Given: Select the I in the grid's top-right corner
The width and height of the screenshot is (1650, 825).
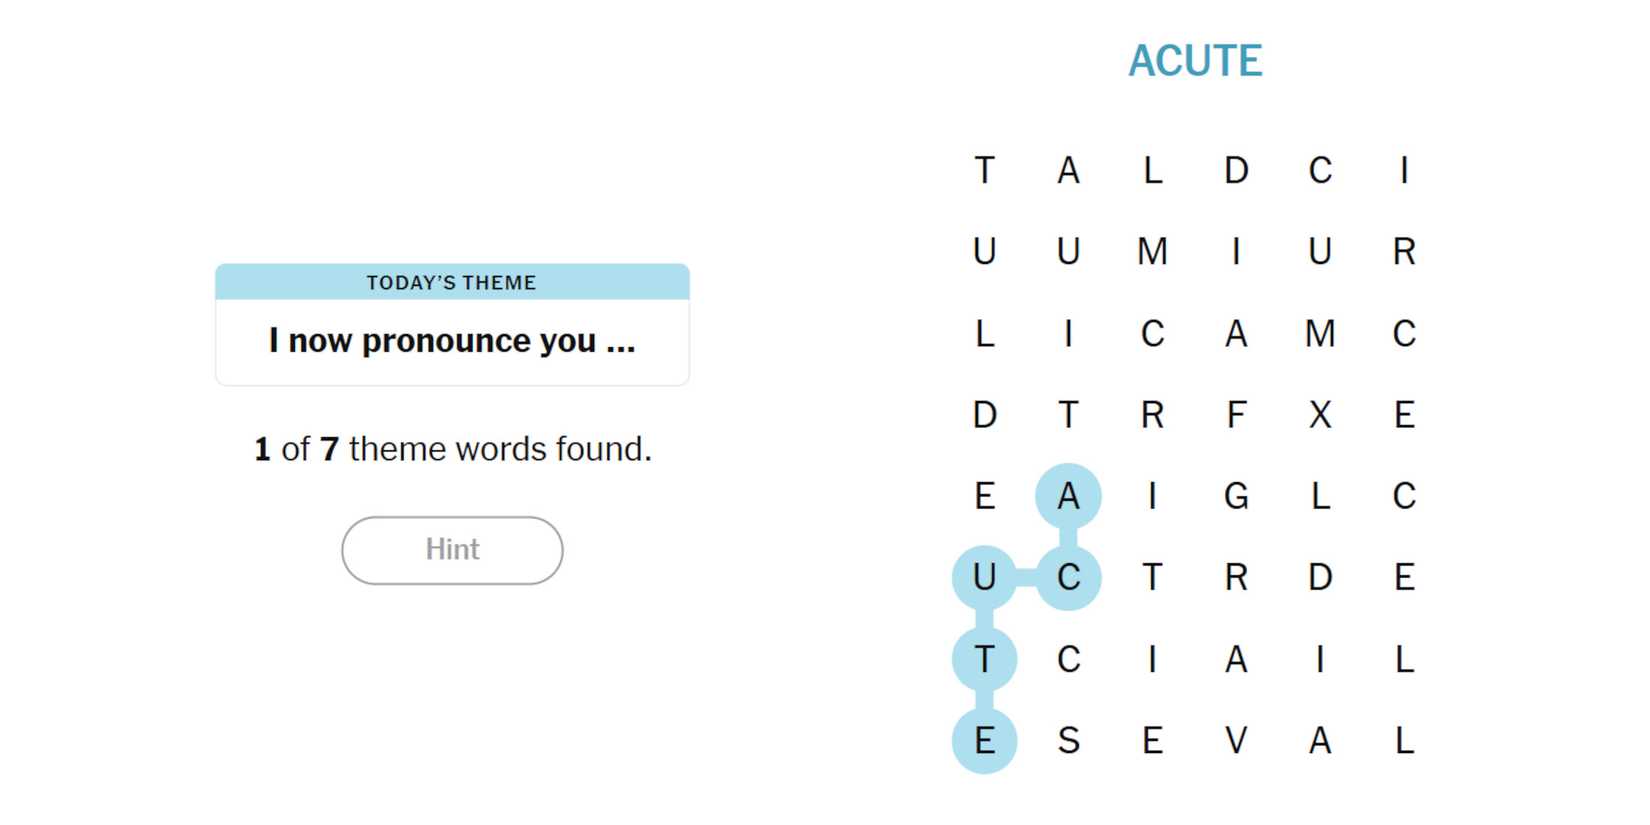Looking at the screenshot, I should pos(1404,170).
